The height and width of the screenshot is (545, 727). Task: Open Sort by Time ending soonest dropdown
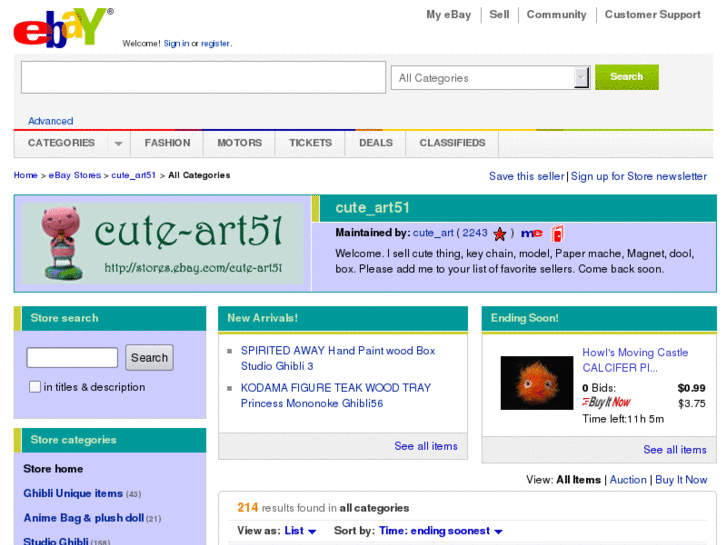pyautogui.click(x=440, y=531)
